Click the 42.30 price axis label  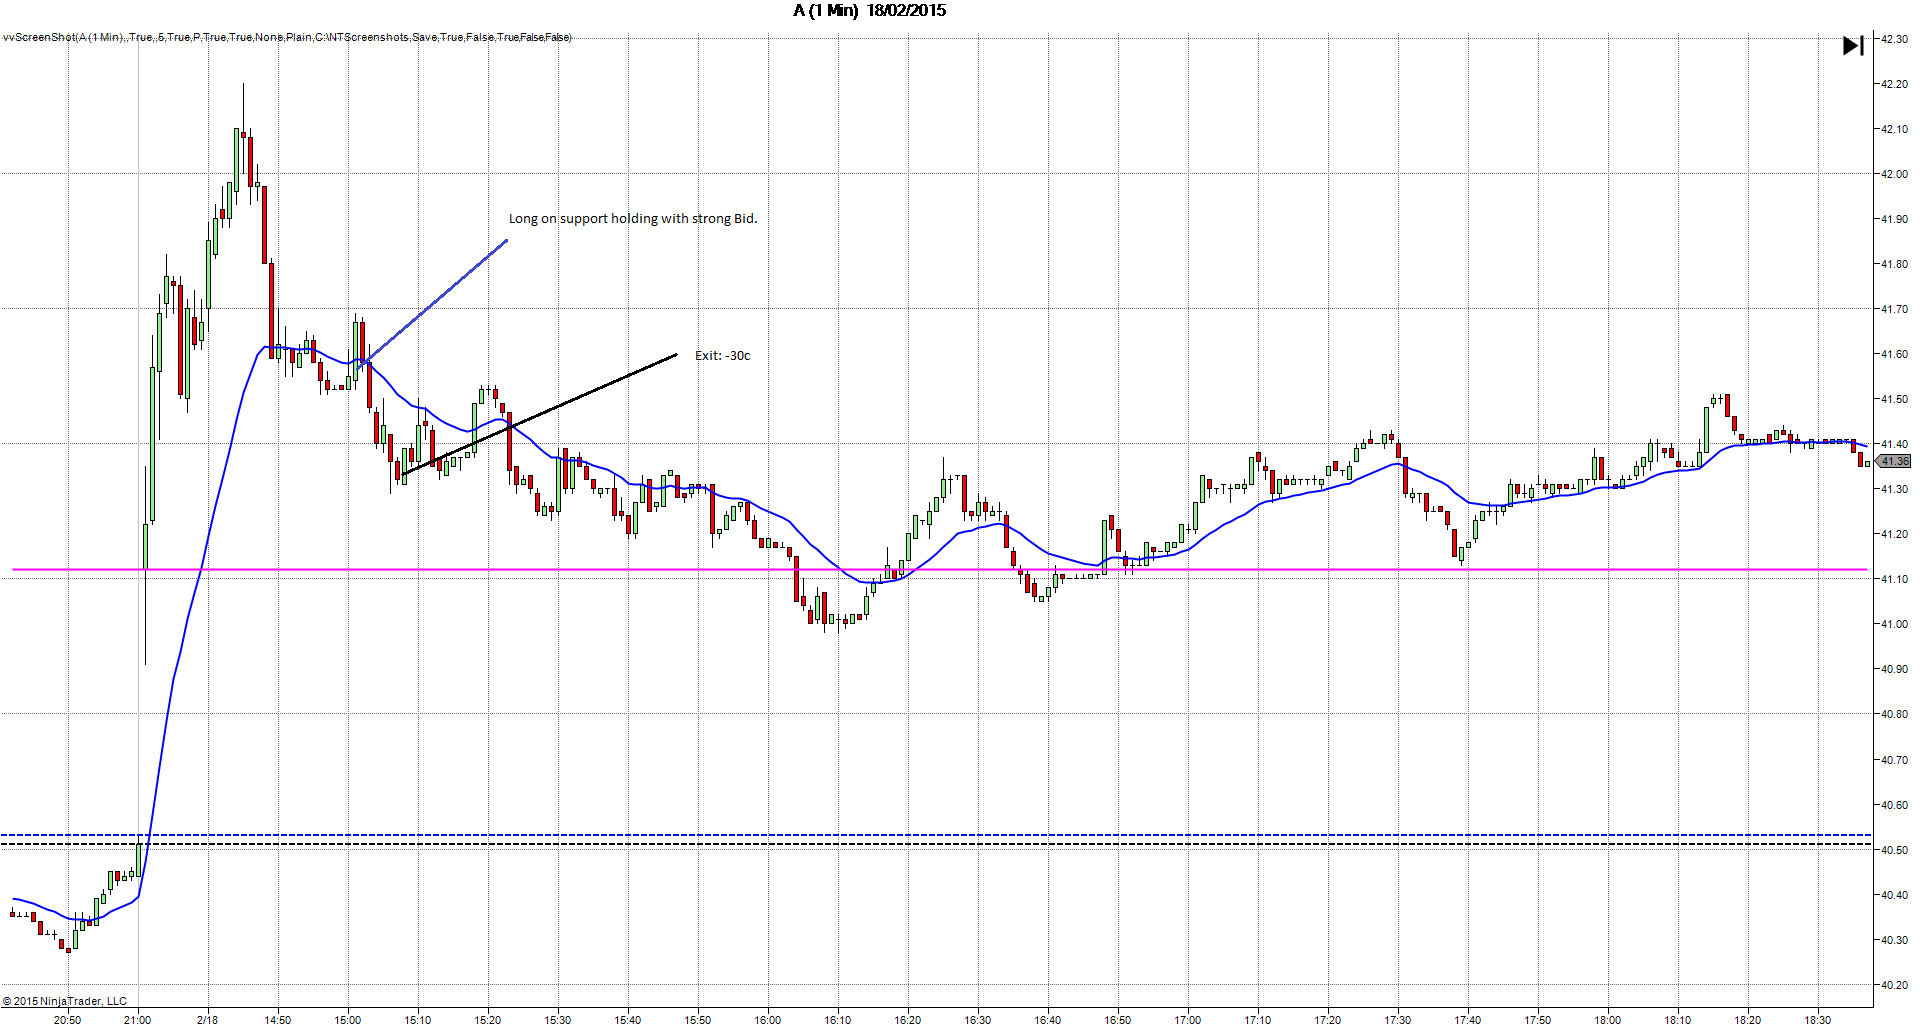click(x=1894, y=39)
